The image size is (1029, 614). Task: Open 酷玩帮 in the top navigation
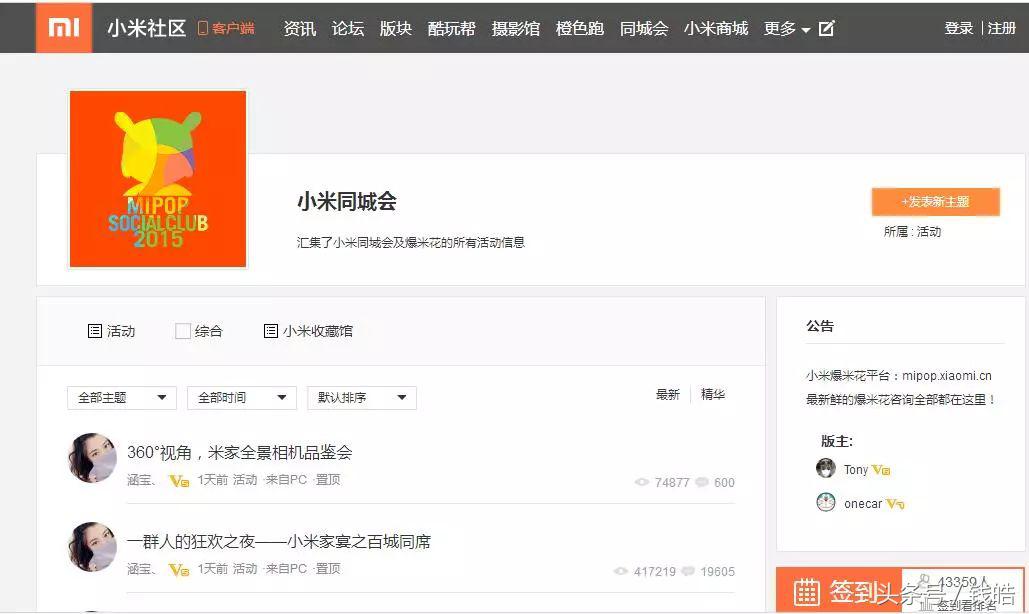pos(452,28)
